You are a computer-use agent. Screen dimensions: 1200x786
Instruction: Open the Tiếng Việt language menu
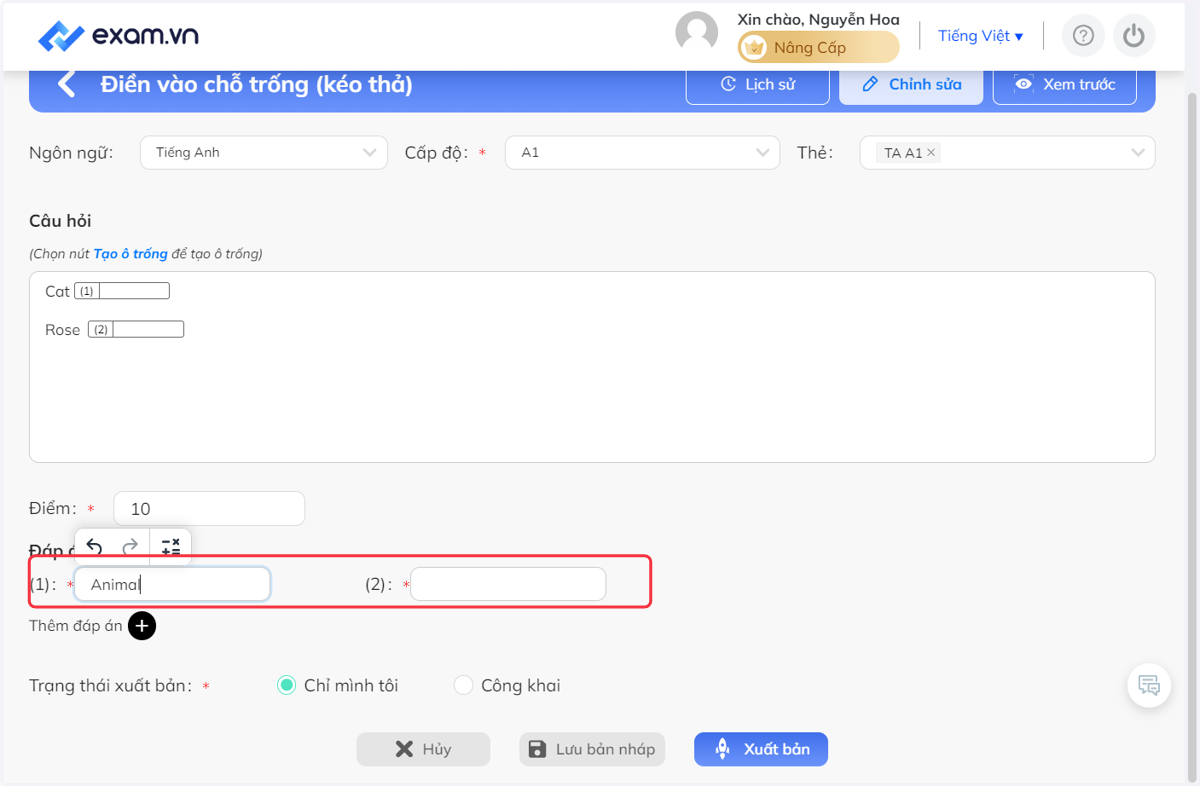(x=980, y=36)
